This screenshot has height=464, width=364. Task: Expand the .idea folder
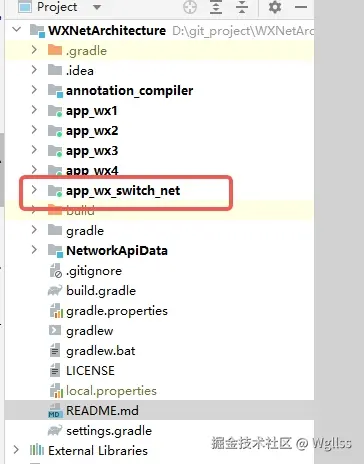[34, 70]
